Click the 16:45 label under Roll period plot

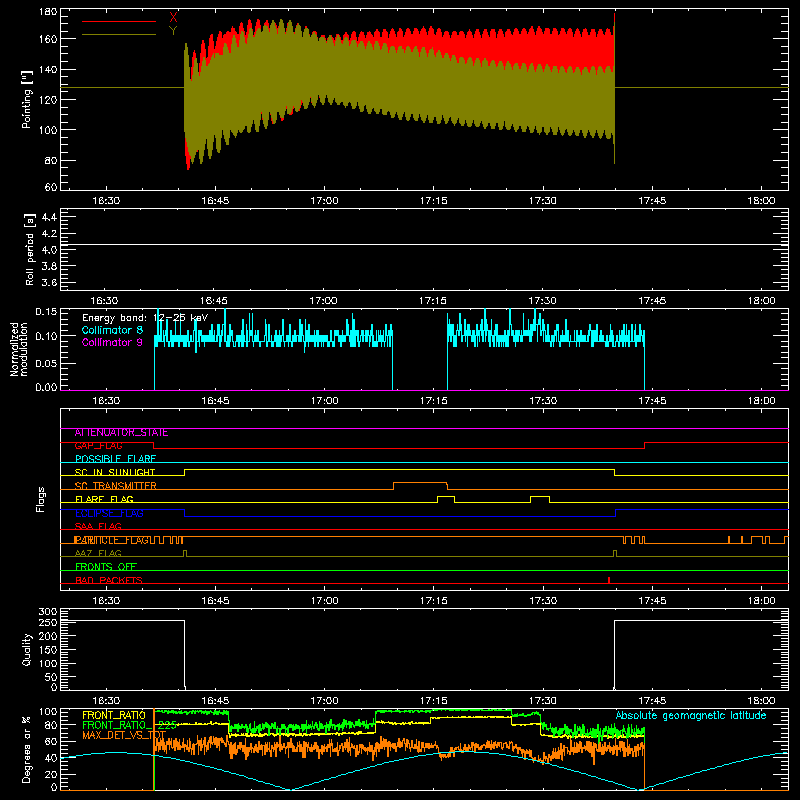point(214,301)
